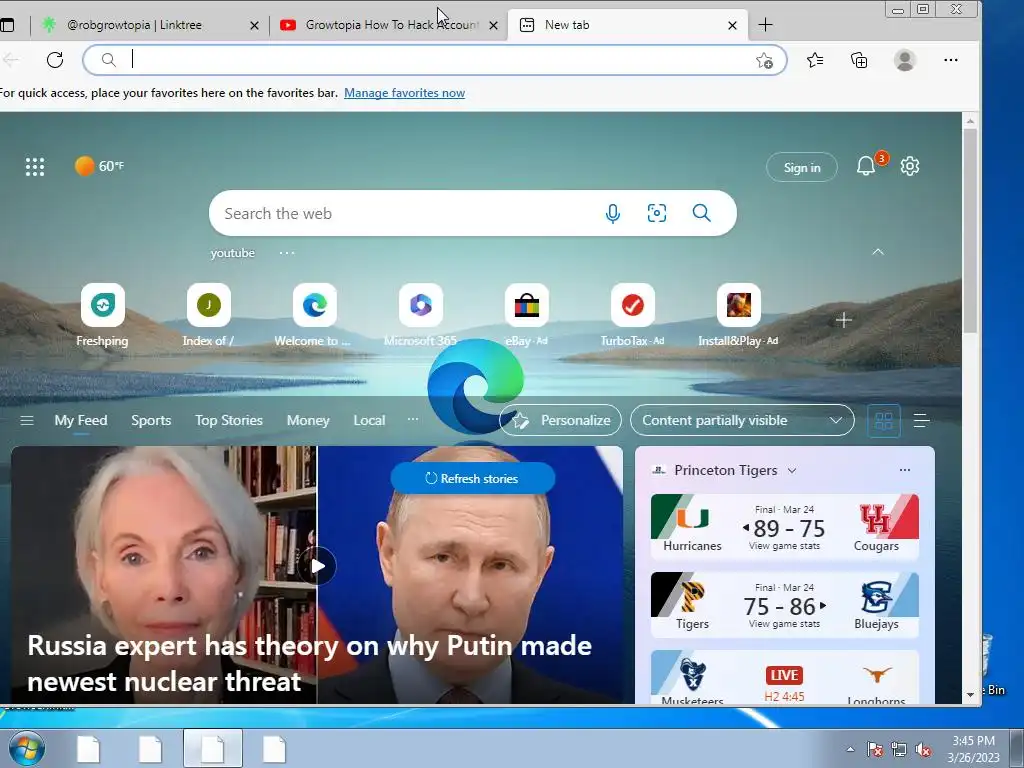Start voice search with microphone icon

pos(613,213)
